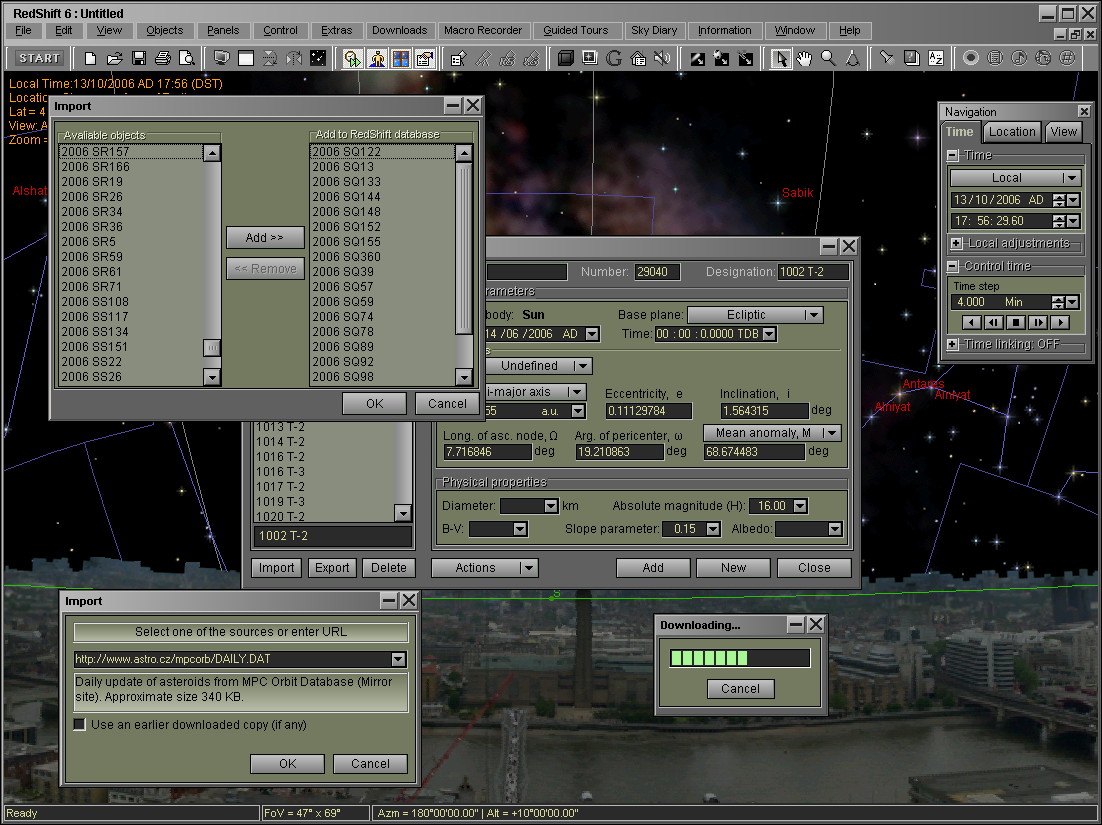Click the 'Add >>' button
The width and height of the screenshot is (1102, 825).
click(265, 237)
